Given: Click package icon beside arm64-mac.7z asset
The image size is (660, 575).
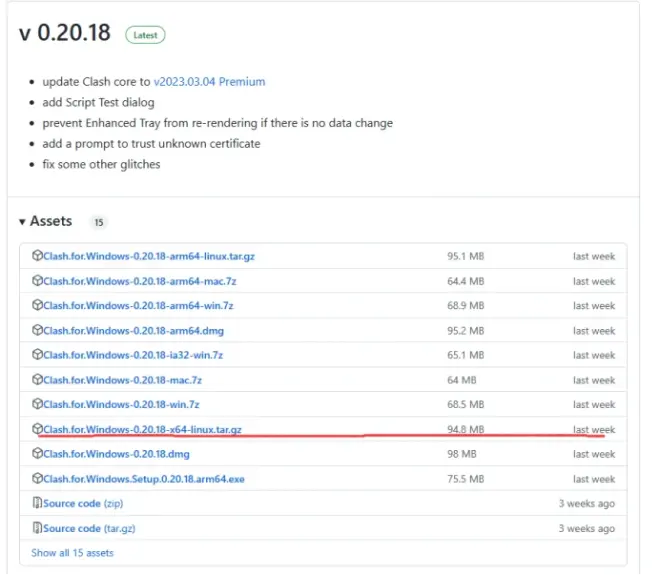Looking at the screenshot, I should coord(37,280).
